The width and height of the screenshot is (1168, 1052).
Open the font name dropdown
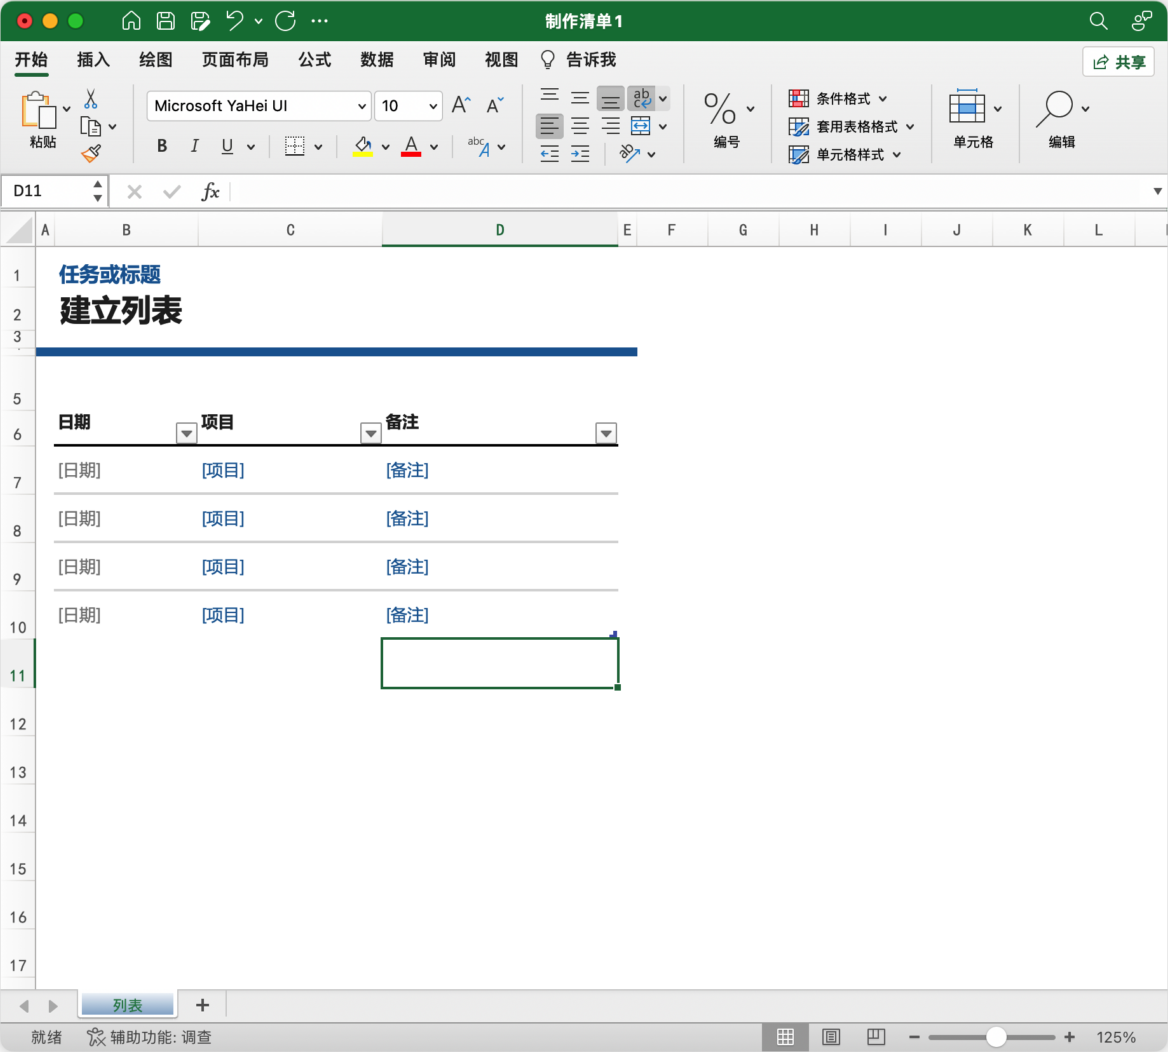point(362,106)
